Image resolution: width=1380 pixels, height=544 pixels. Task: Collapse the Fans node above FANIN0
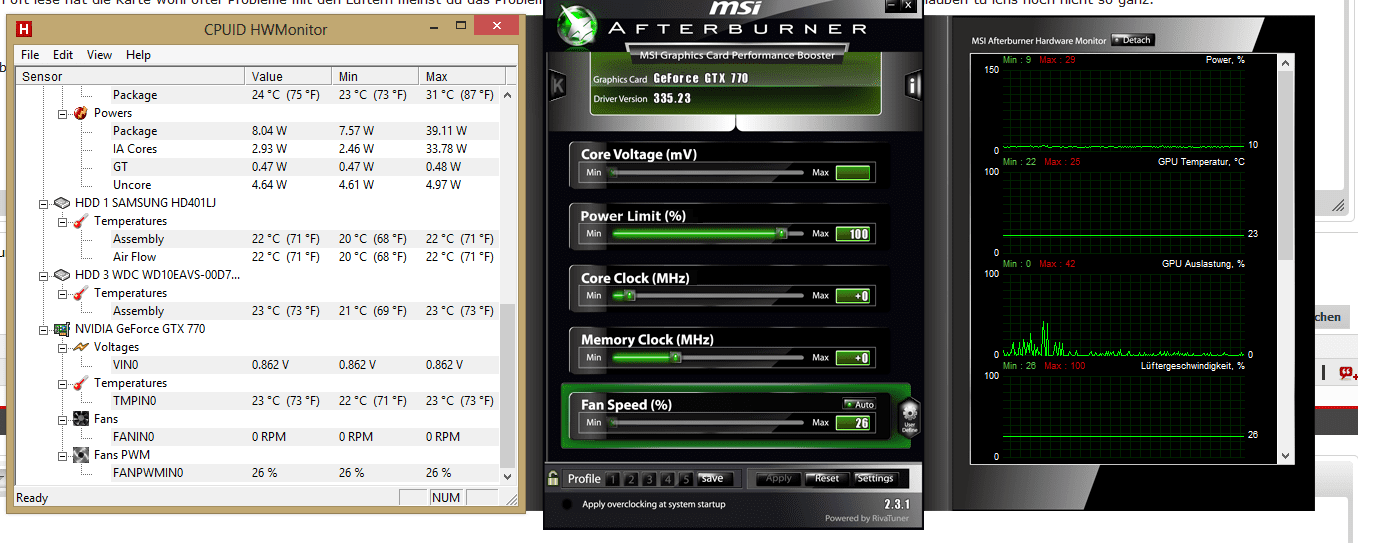tap(62, 419)
